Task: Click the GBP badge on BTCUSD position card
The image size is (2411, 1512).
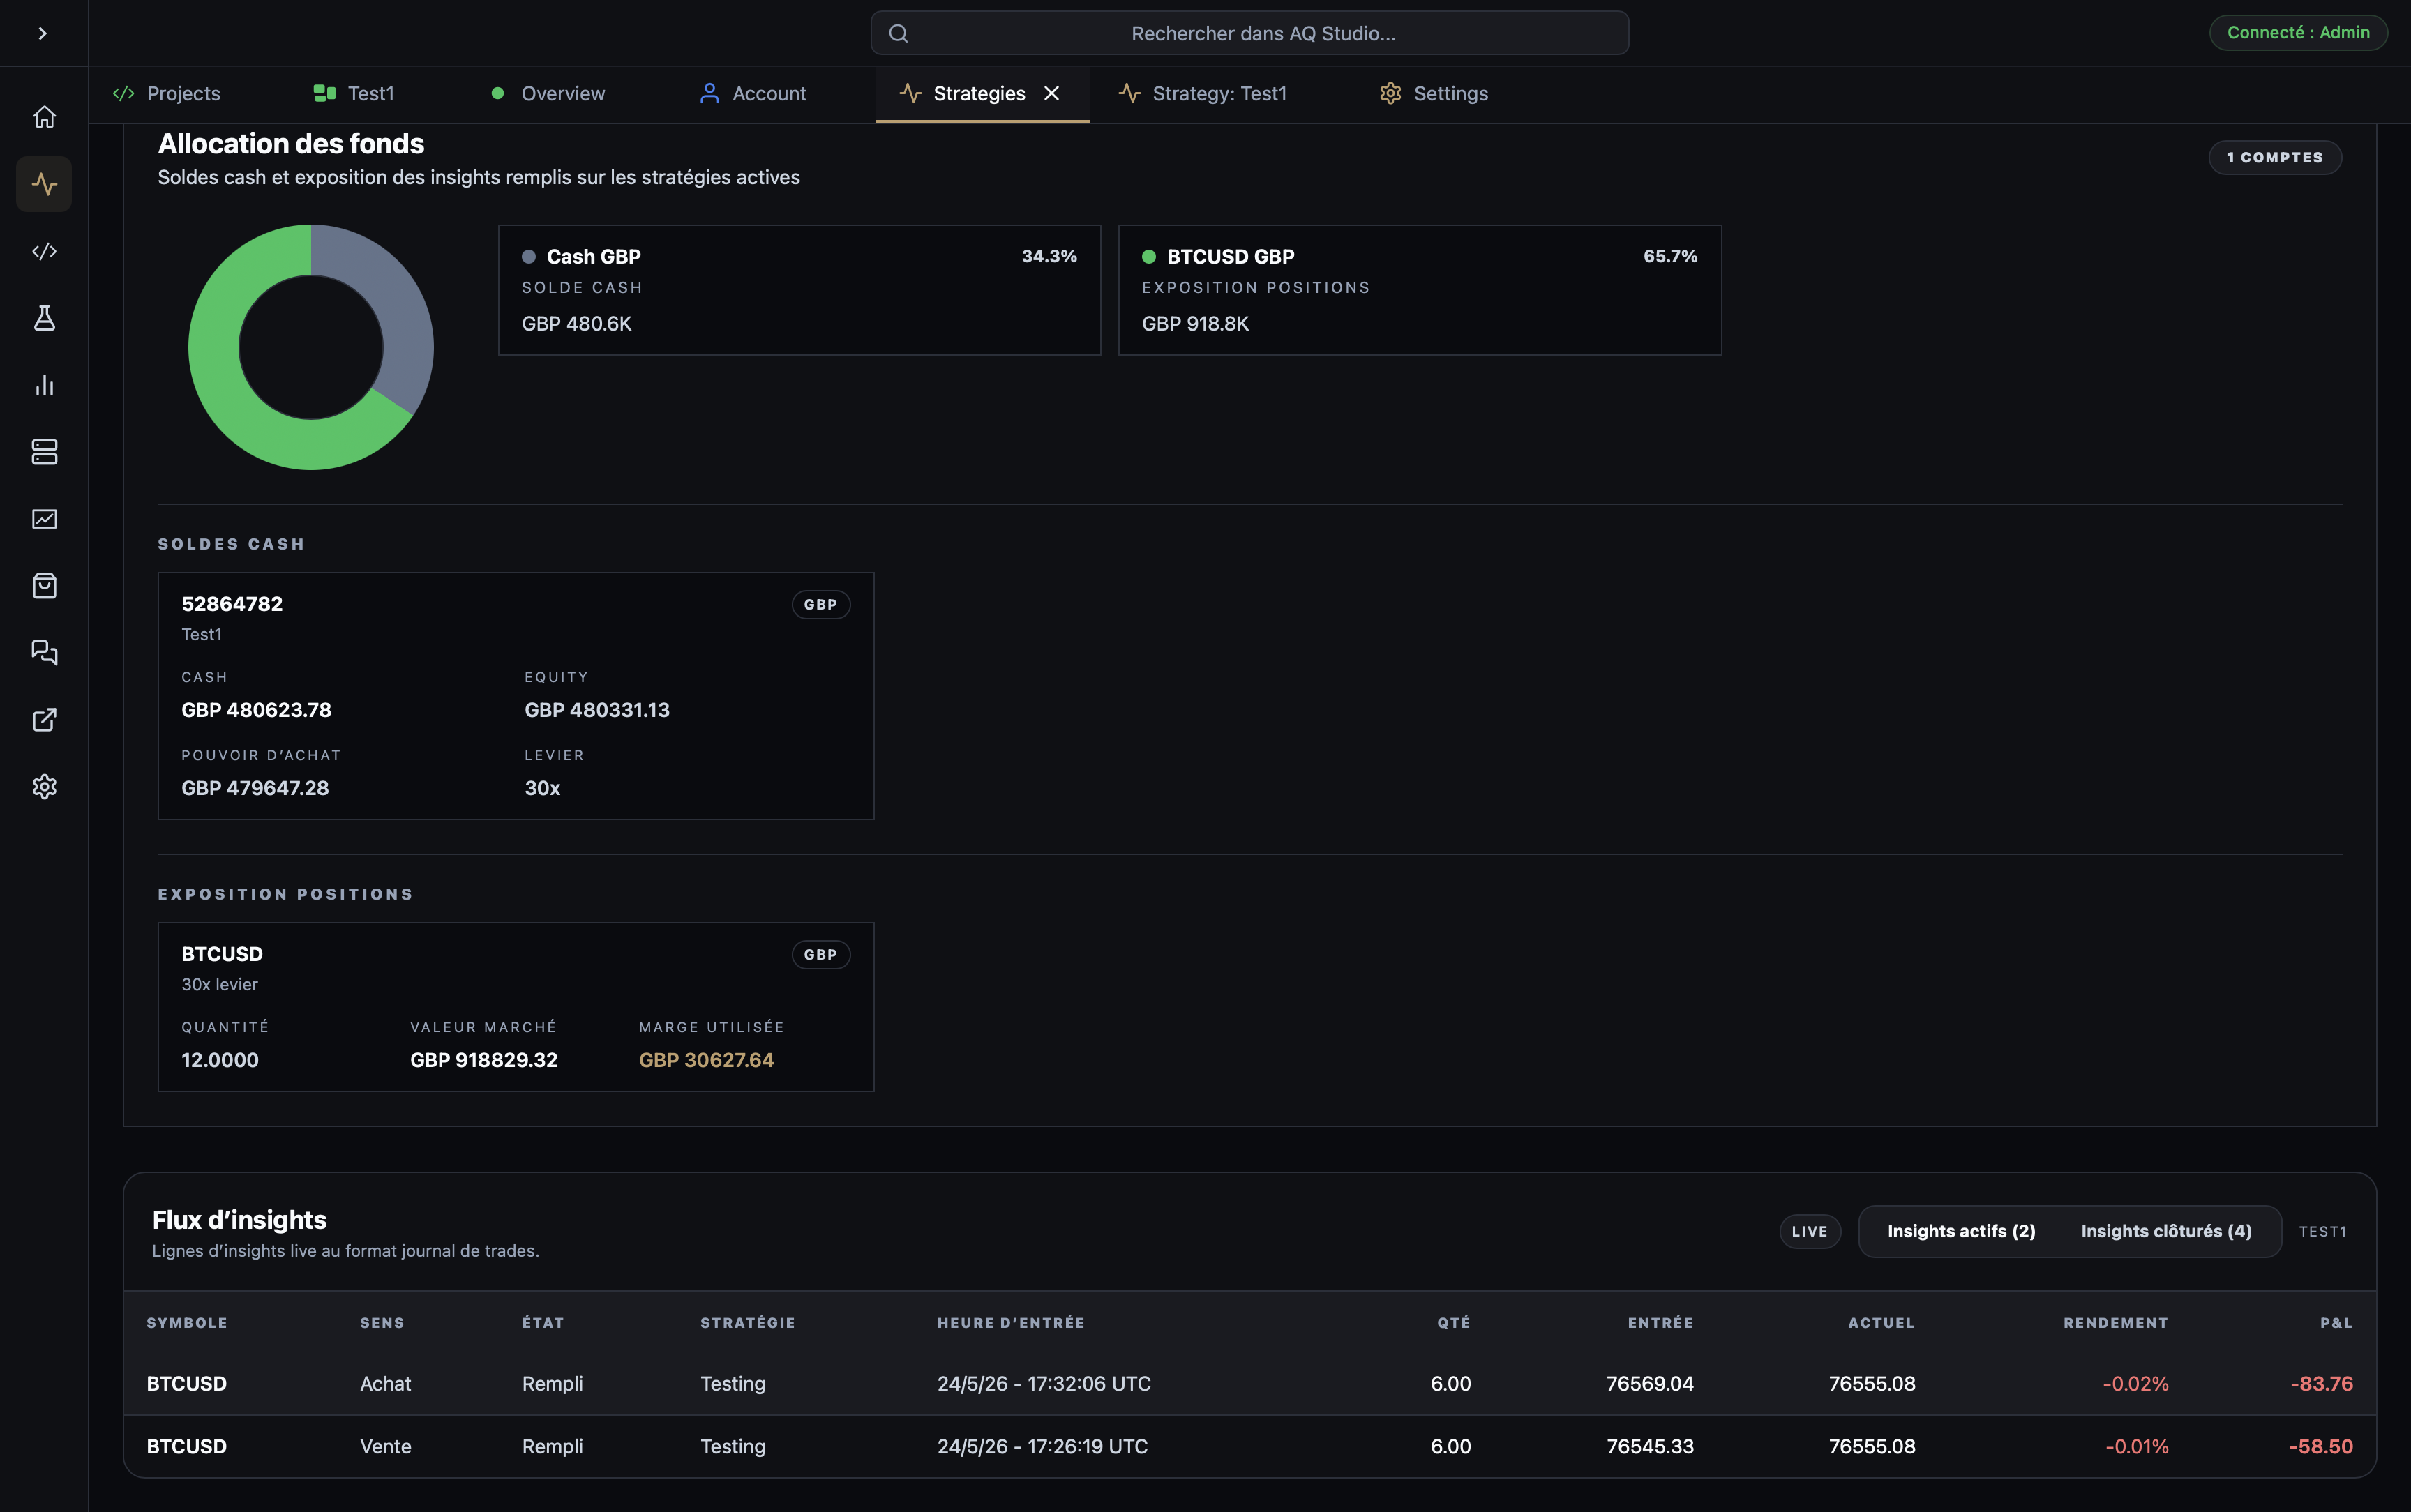Action: (x=821, y=955)
